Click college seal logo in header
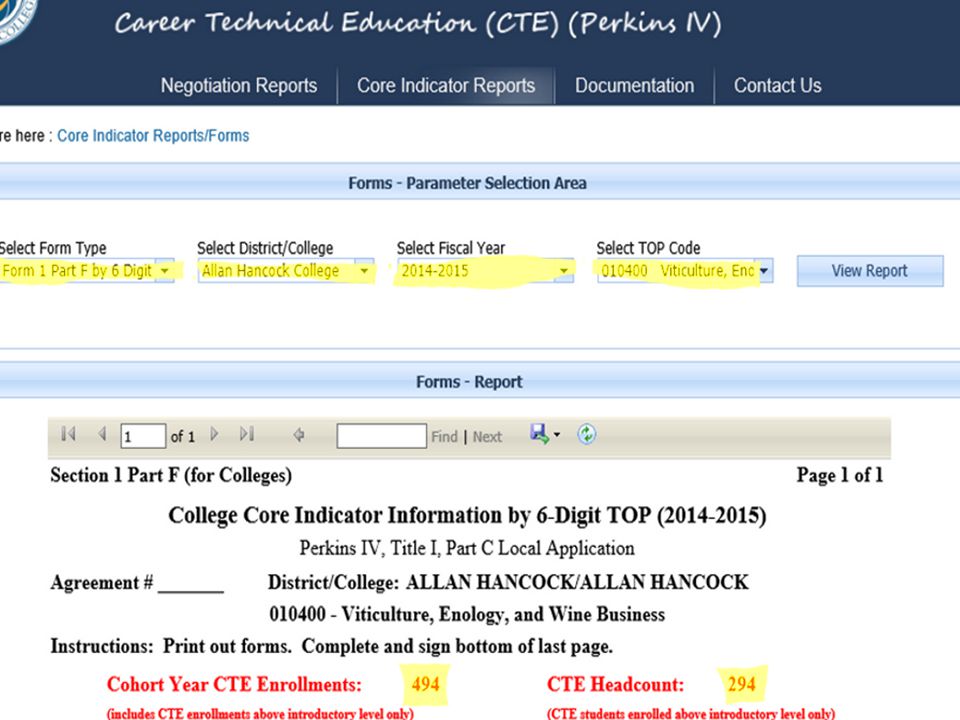The image size is (960, 720). pyautogui.click(x=15, y=20)
